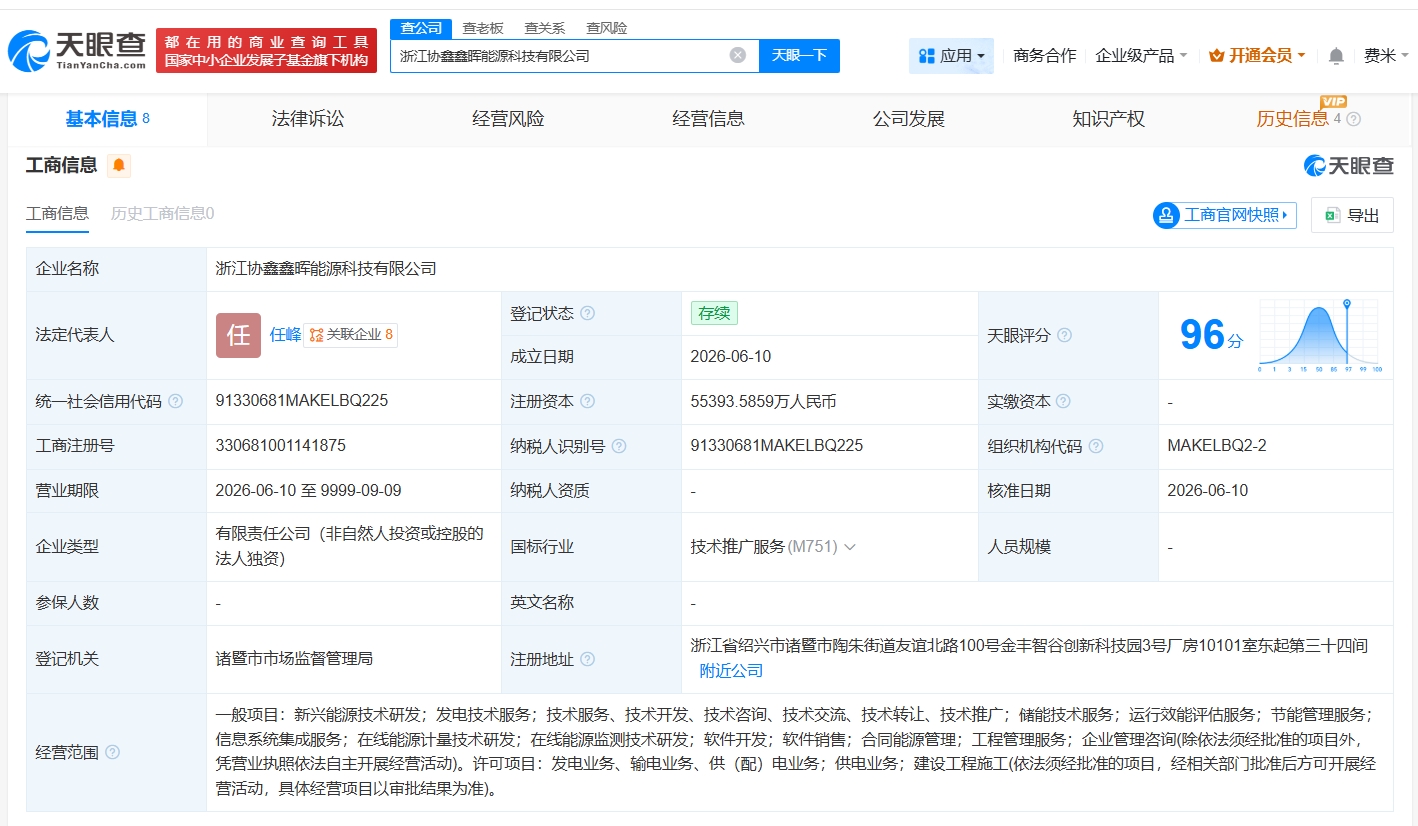Click help icon next to 注册地址

click(x=587, y=659)
